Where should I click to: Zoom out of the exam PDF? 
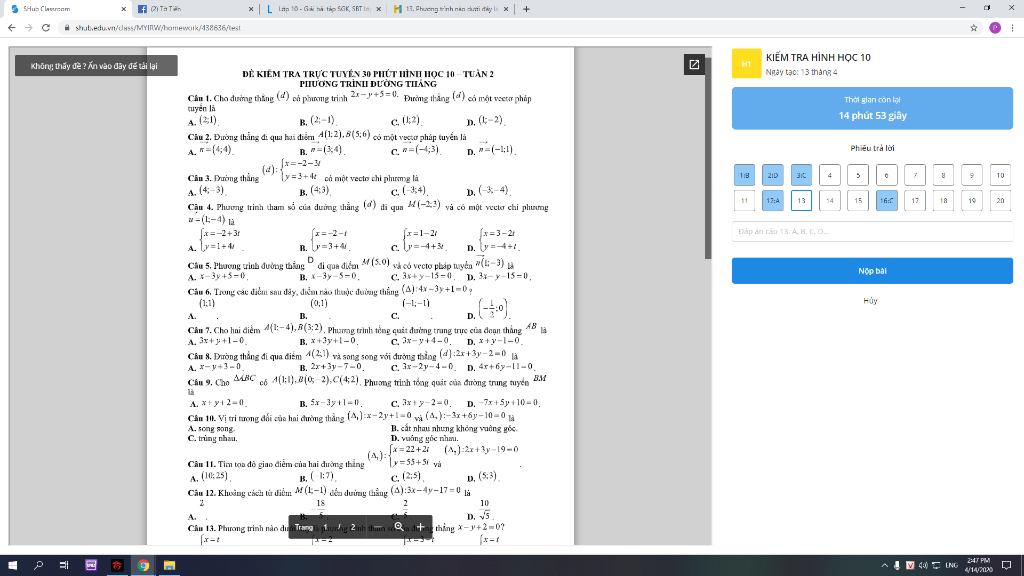pos(377,527)
